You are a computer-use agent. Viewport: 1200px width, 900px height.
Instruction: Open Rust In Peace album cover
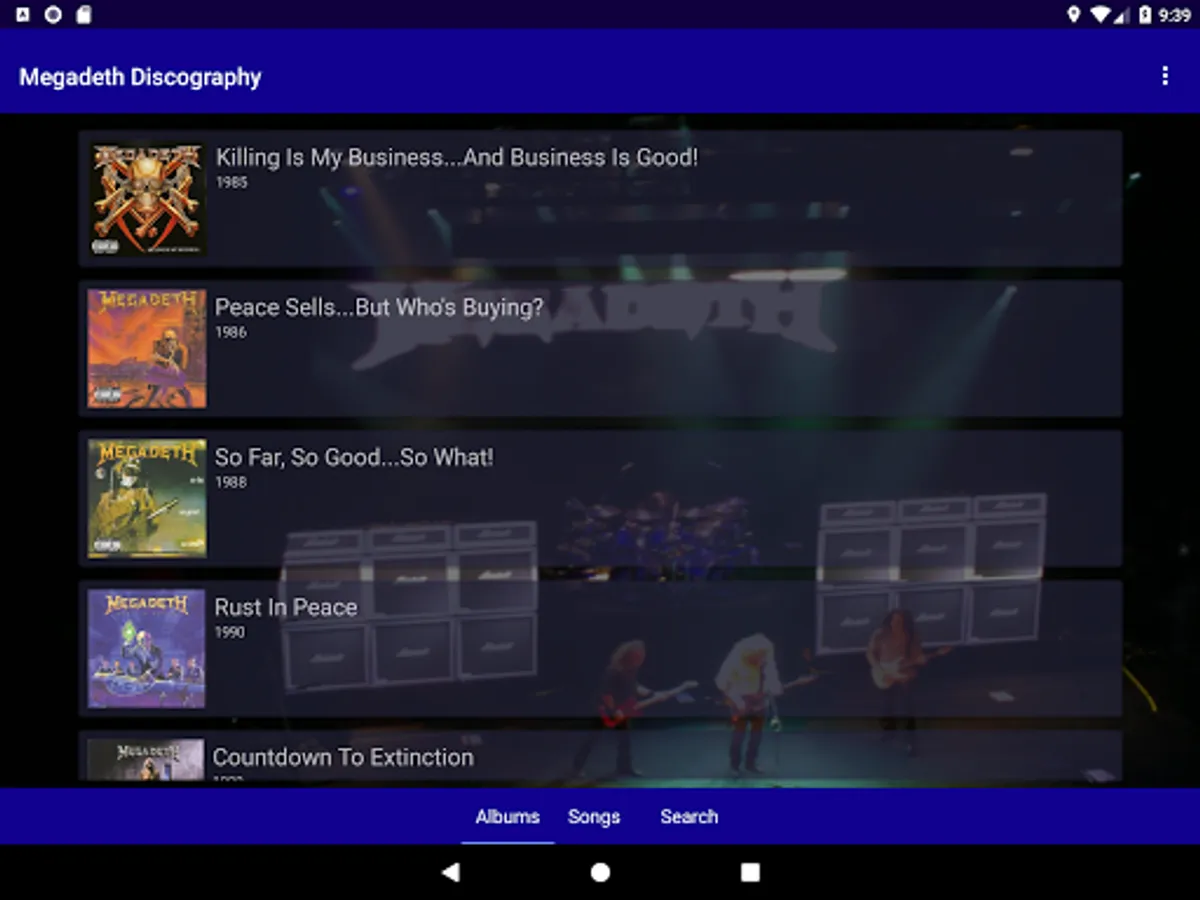tap(147, 648)
